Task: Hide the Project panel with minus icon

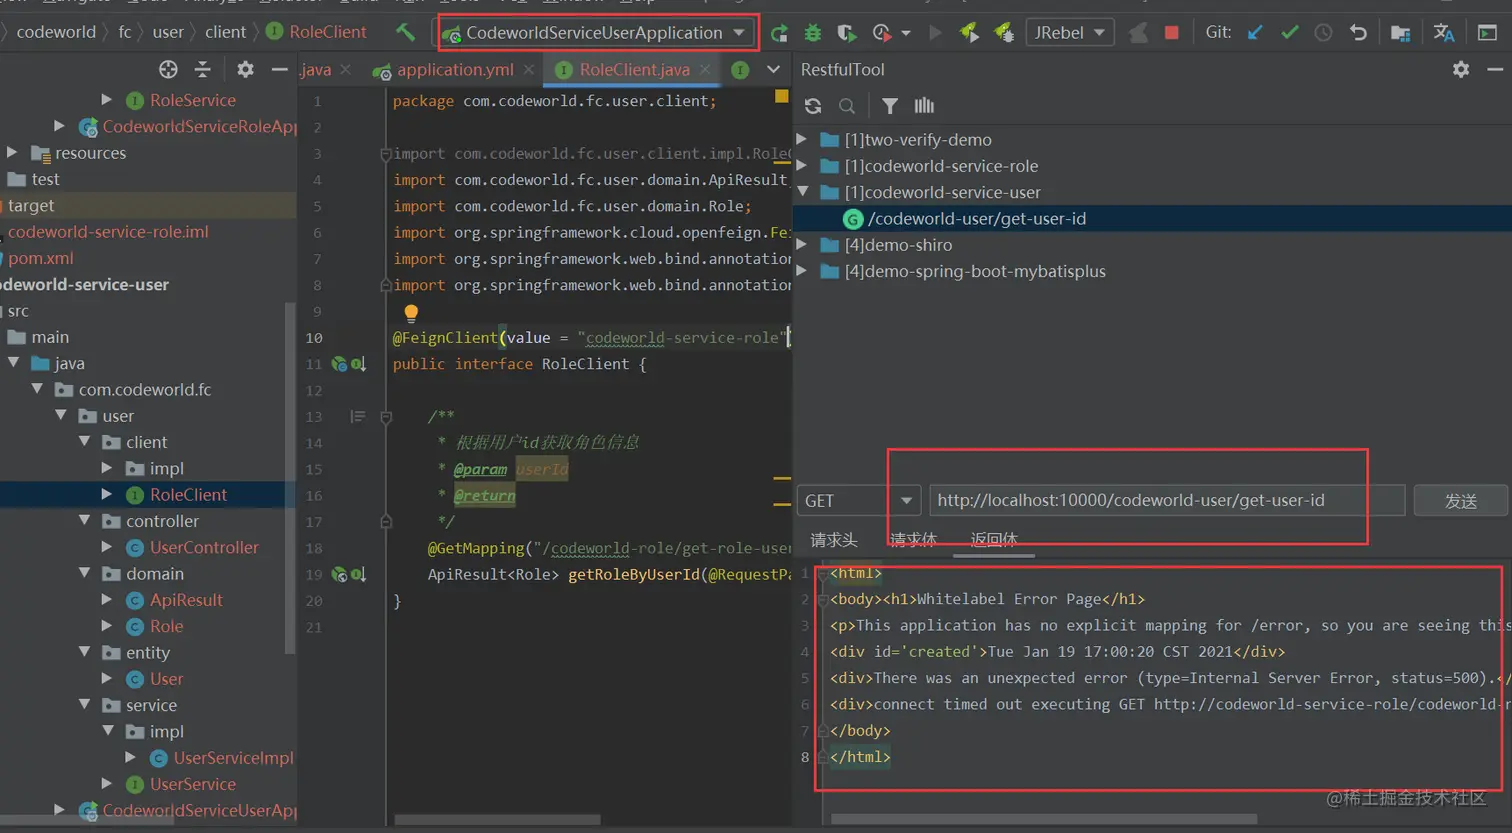Action: tap(280, 69)
